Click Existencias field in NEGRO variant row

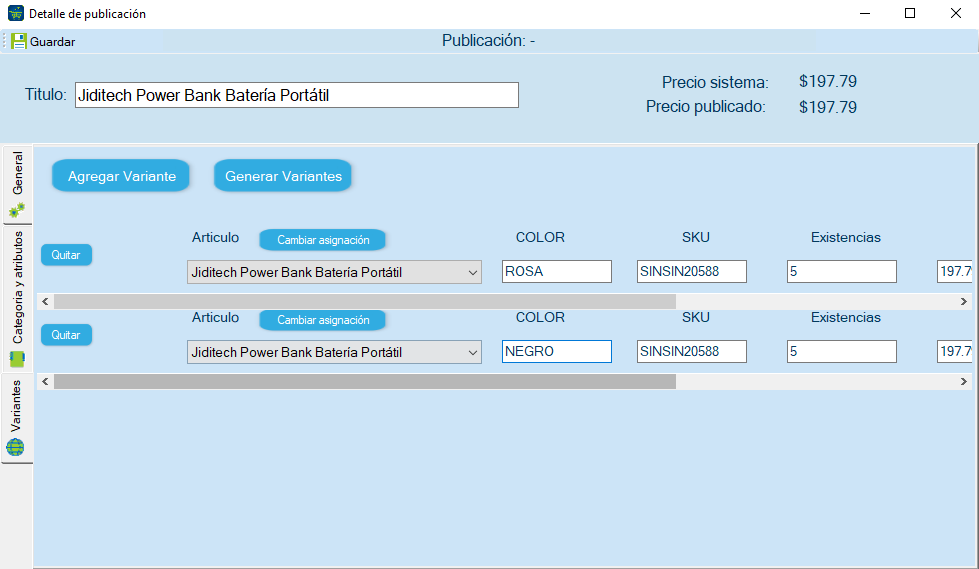[842, 352]
